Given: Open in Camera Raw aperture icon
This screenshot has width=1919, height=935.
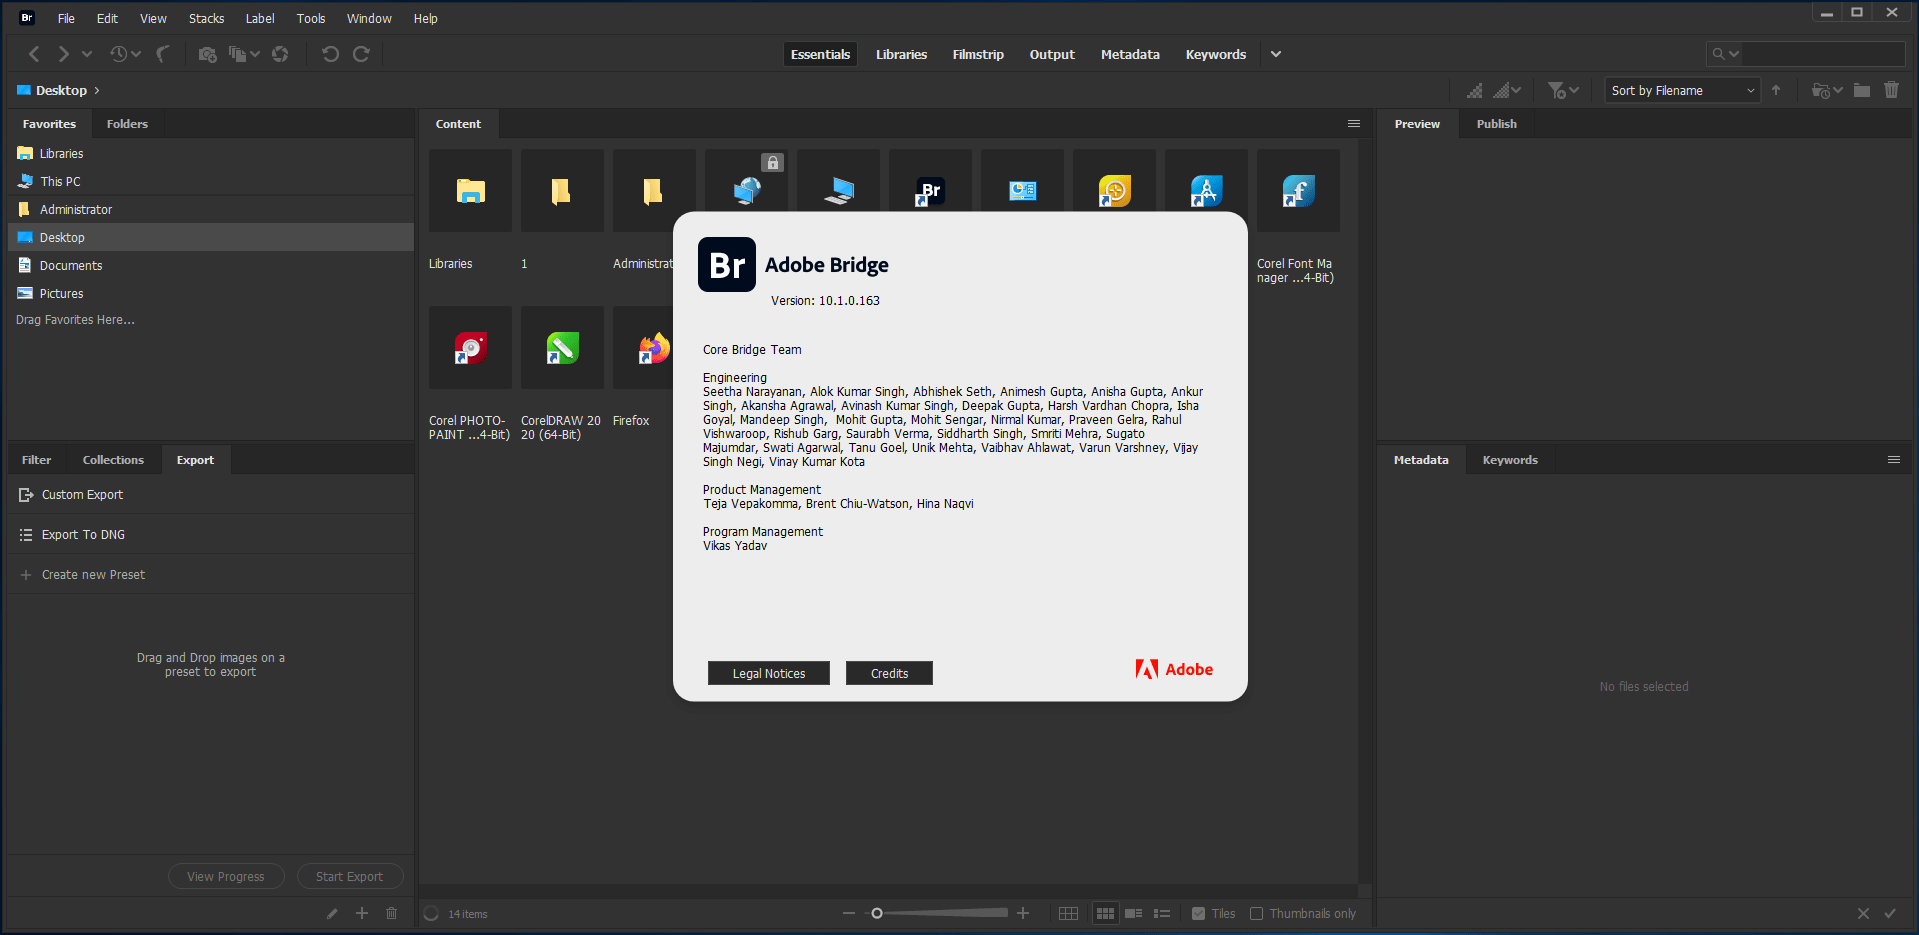Looking at the screenshot, I should [x=280, y=54].
